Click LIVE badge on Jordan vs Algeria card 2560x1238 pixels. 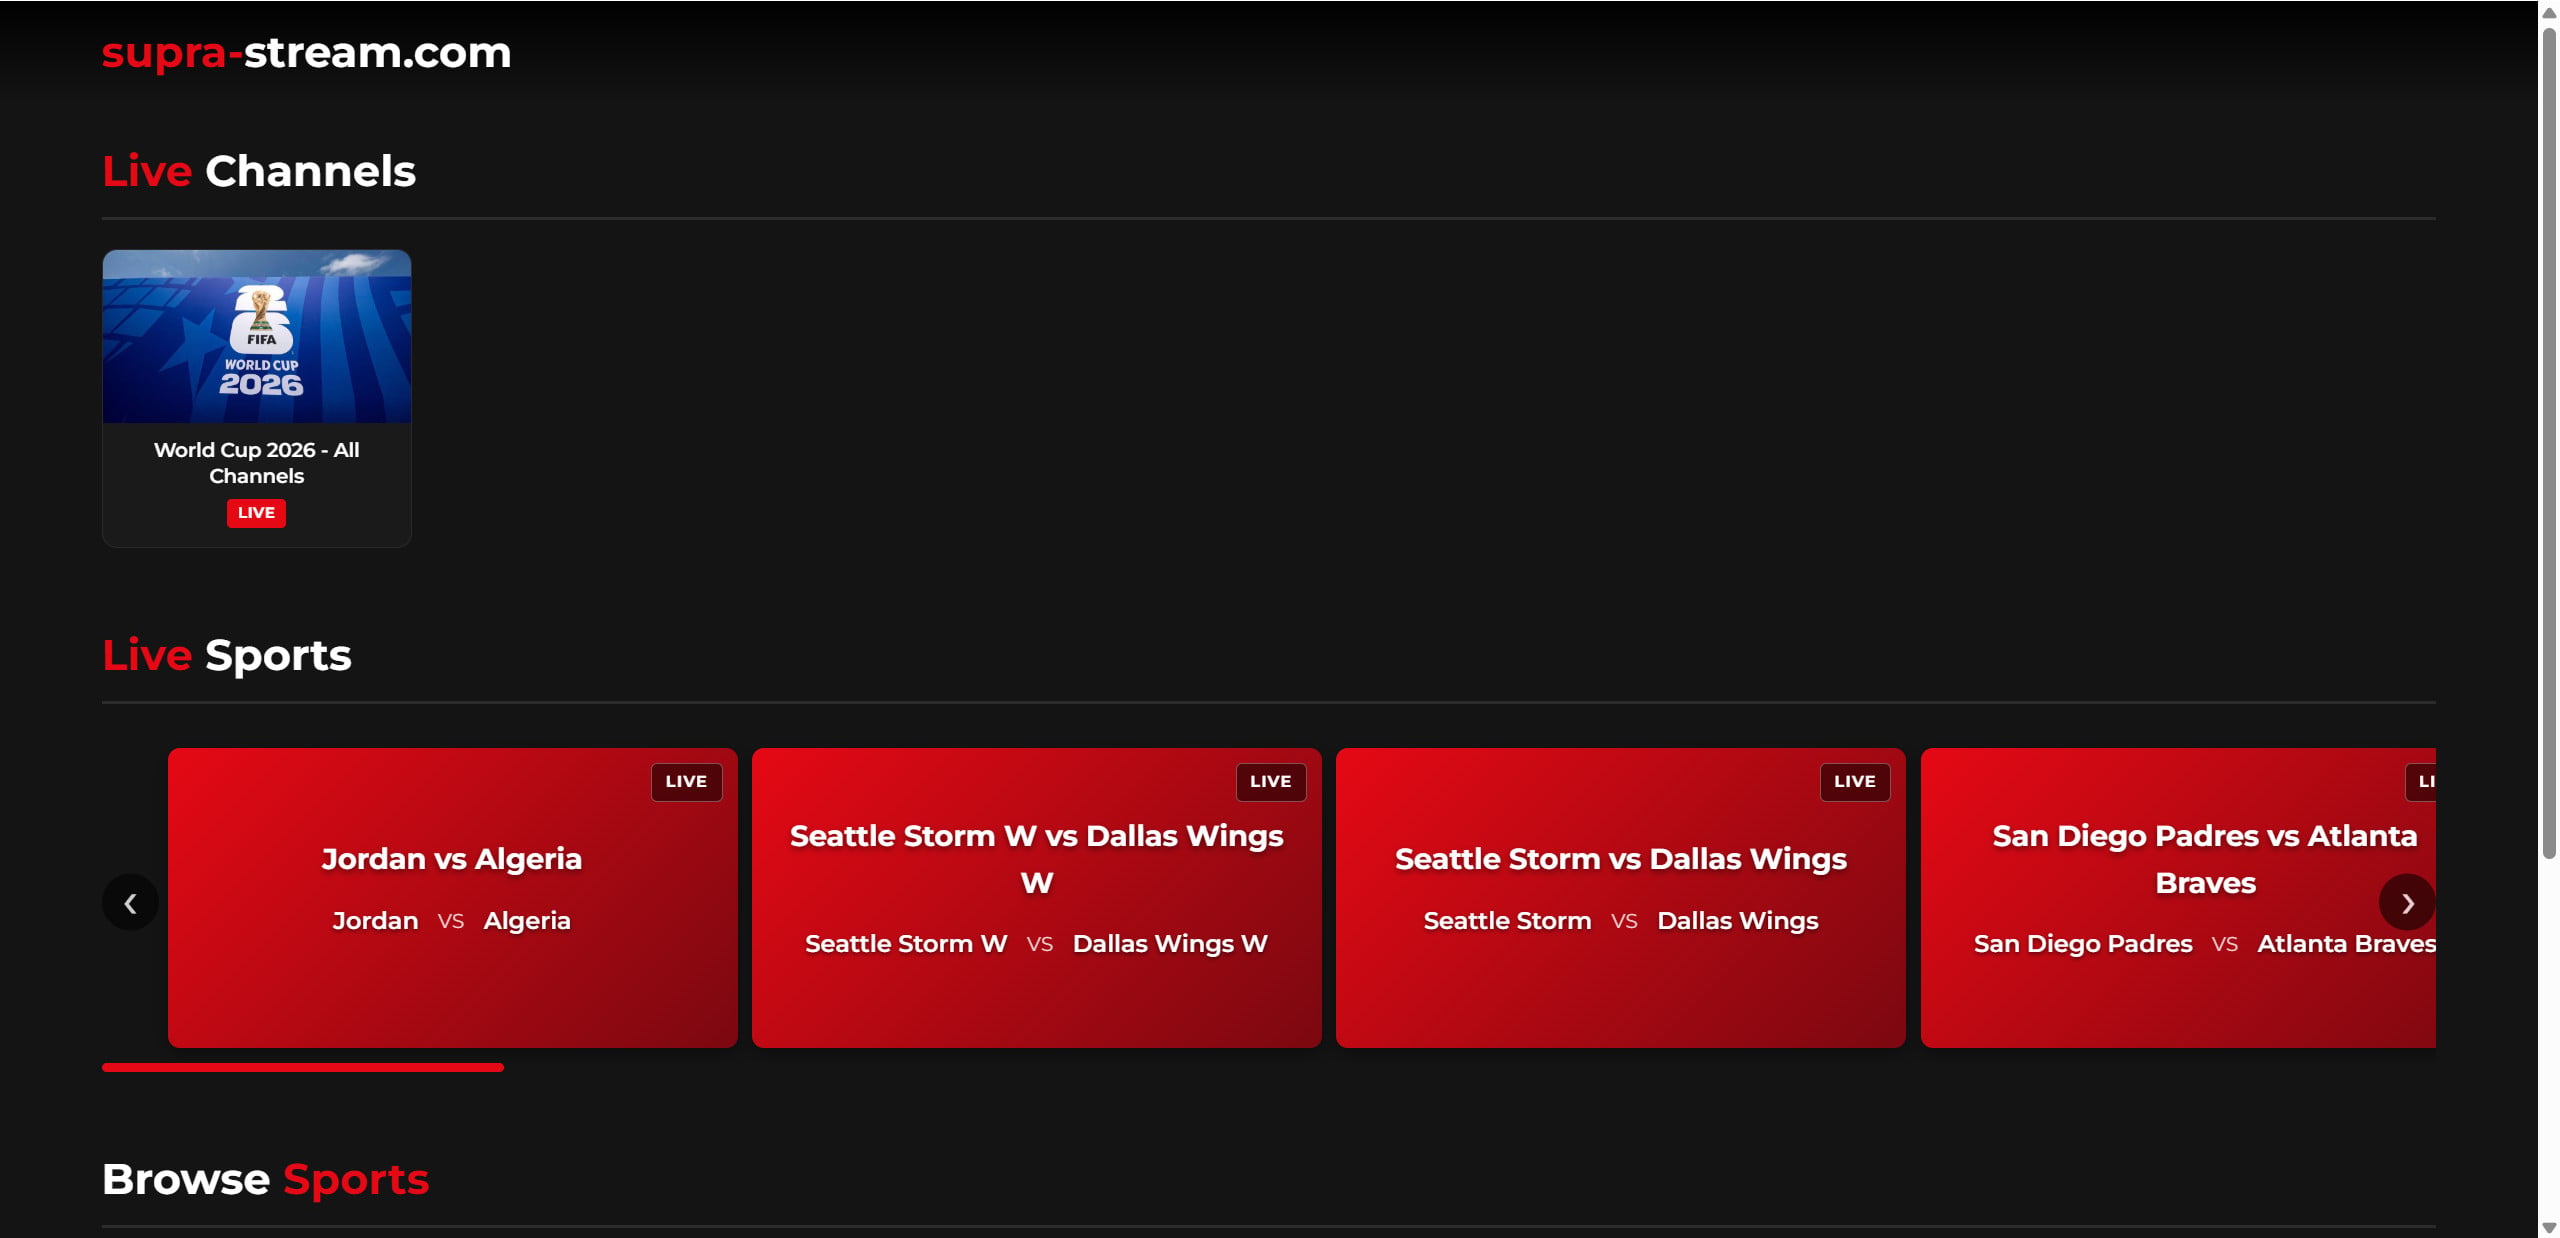click(x=686, y=782)
